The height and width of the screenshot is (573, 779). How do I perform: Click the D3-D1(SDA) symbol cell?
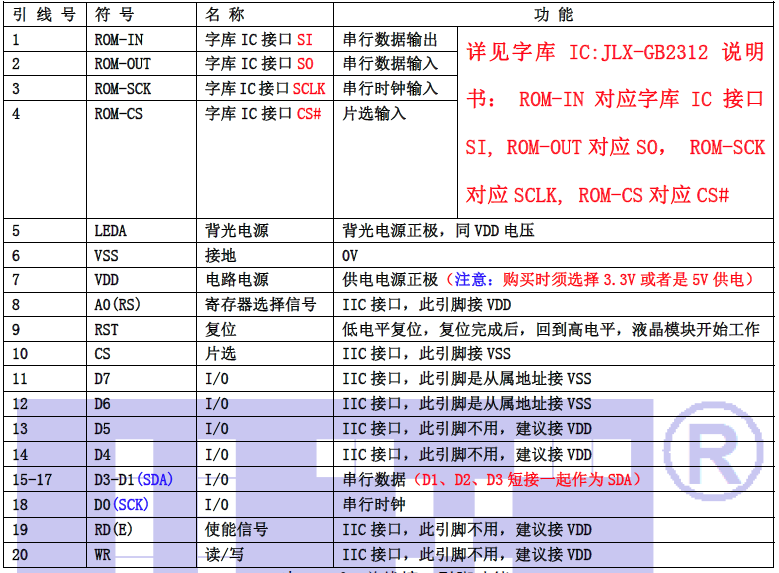pos(134,480)
